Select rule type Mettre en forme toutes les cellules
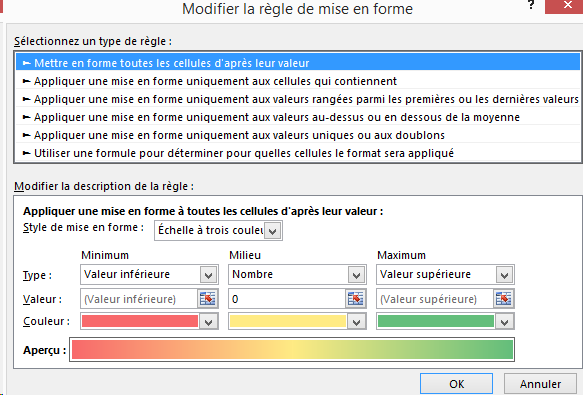Image resolution: width=583 pixels, height=395 pixels. coord(298,63)
